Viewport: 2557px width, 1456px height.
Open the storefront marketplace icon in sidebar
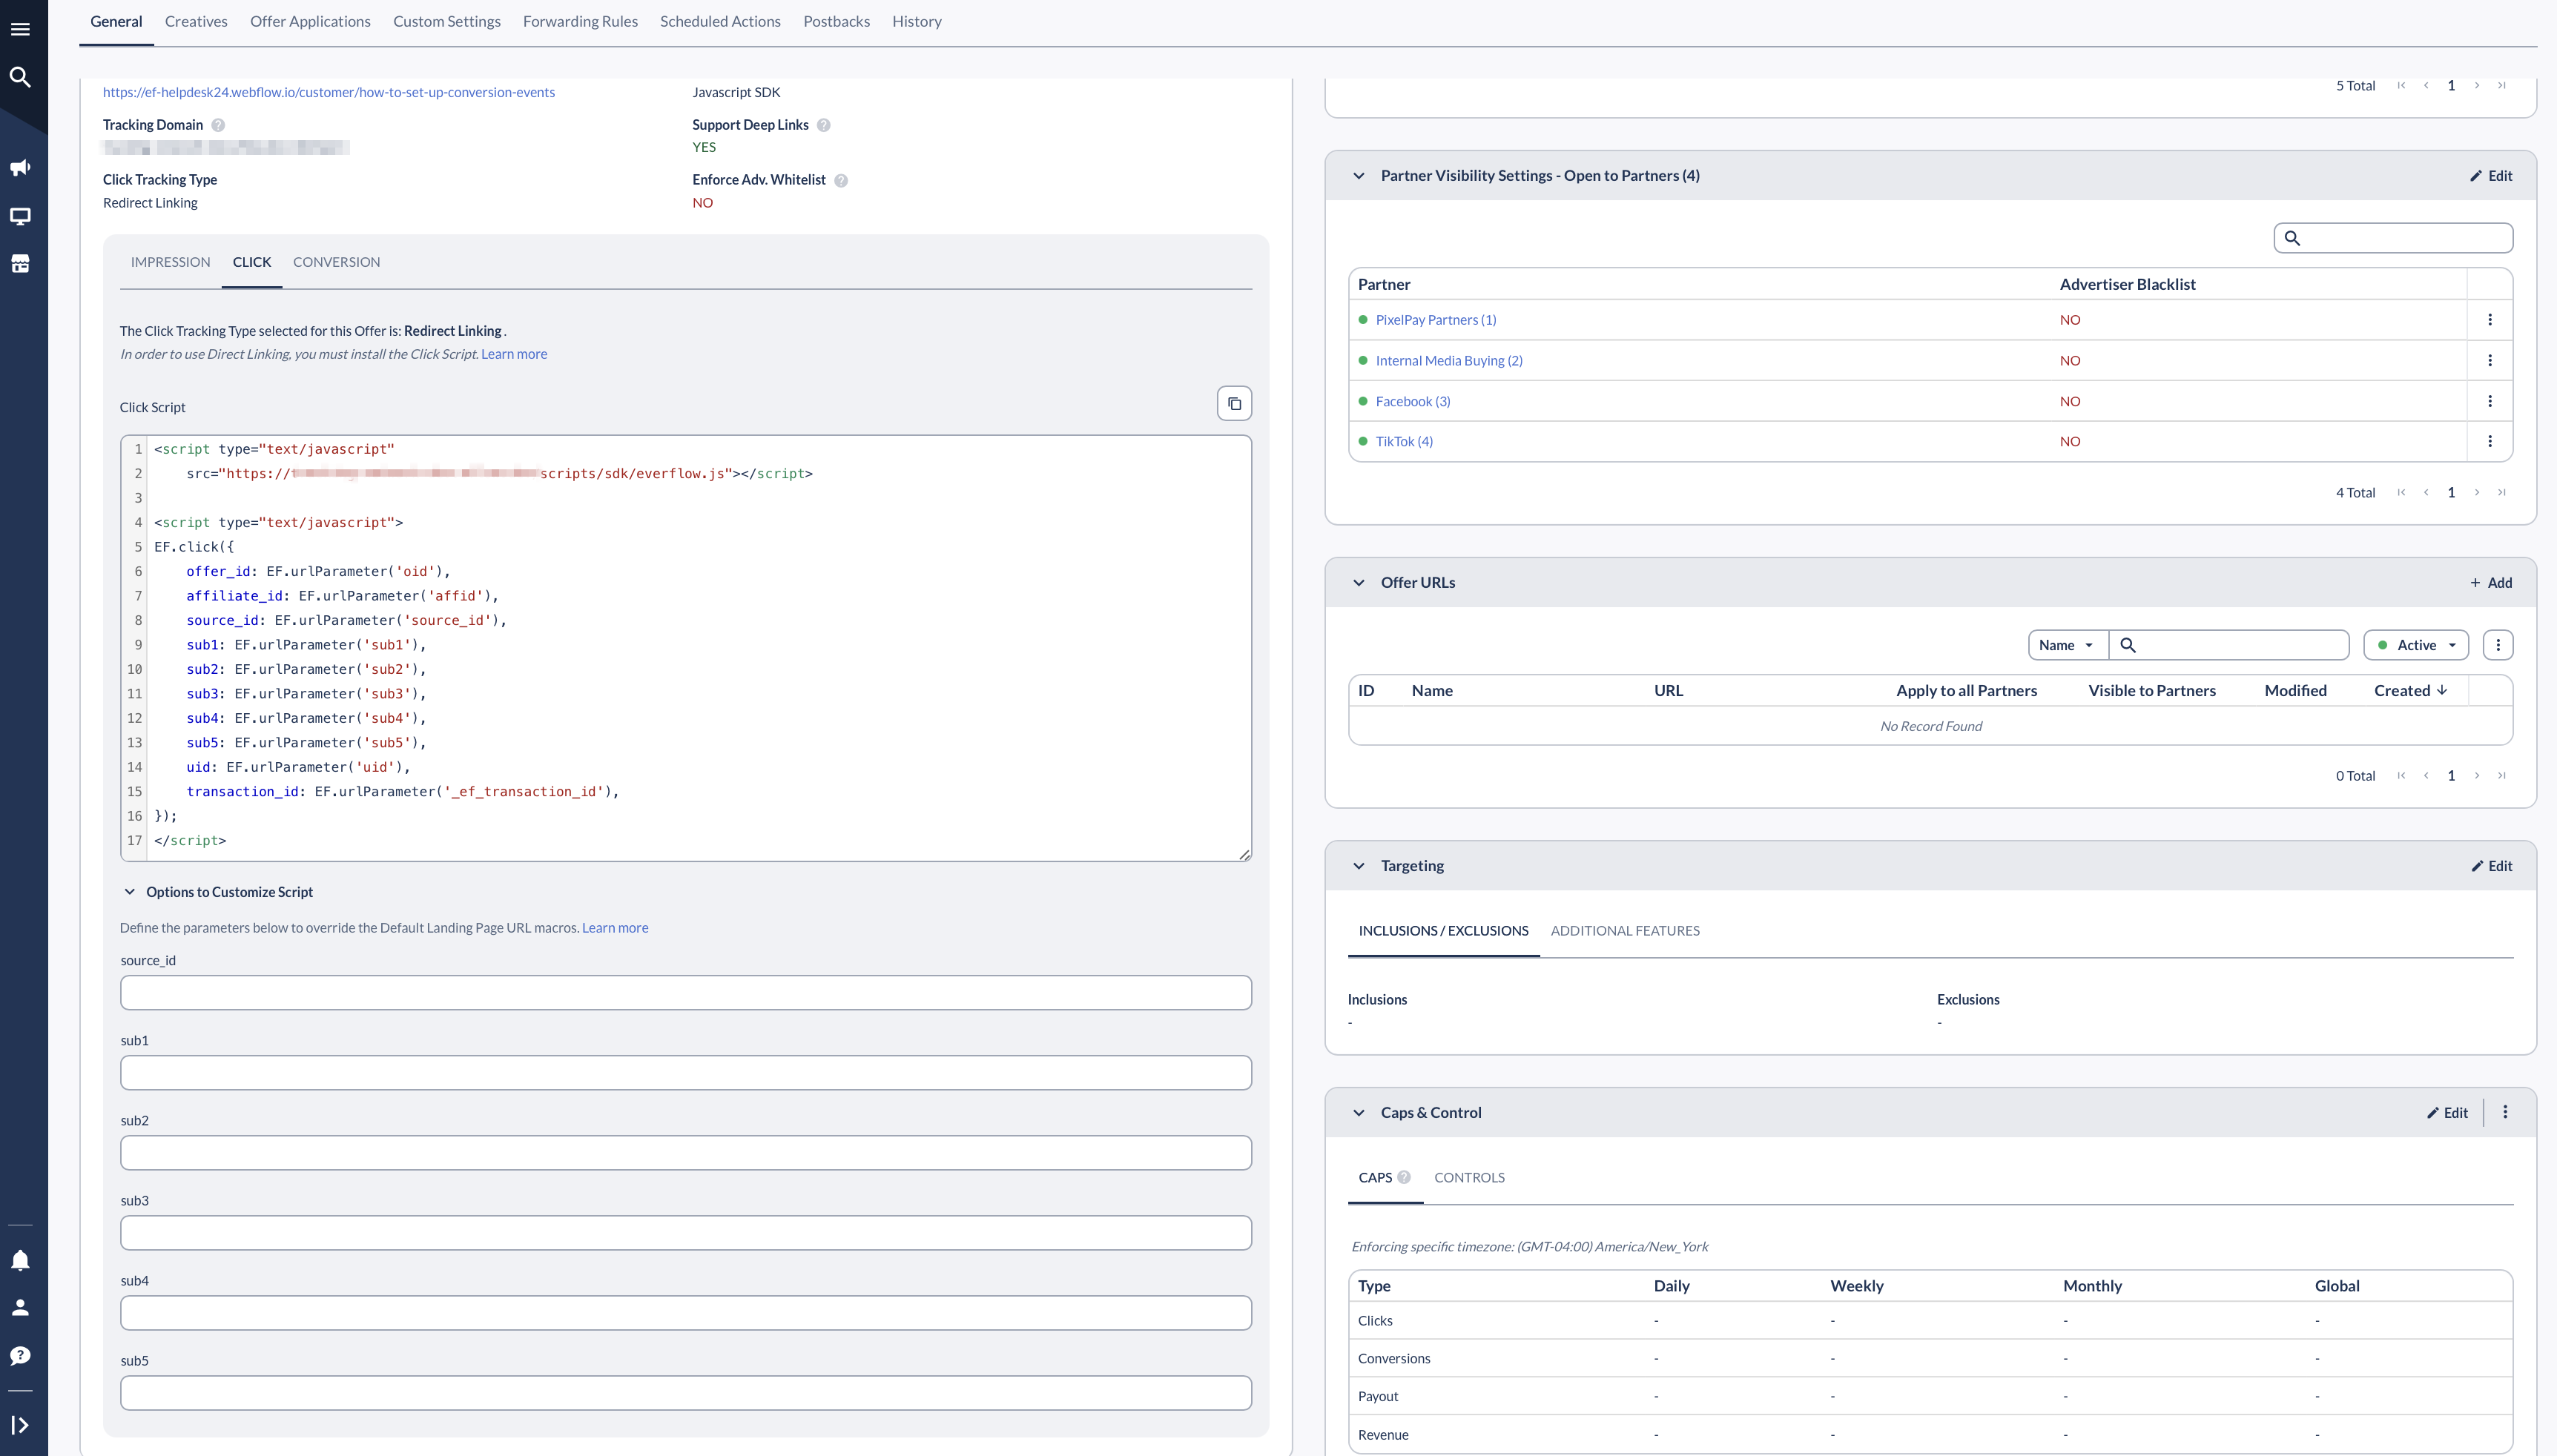coord(20,264)
